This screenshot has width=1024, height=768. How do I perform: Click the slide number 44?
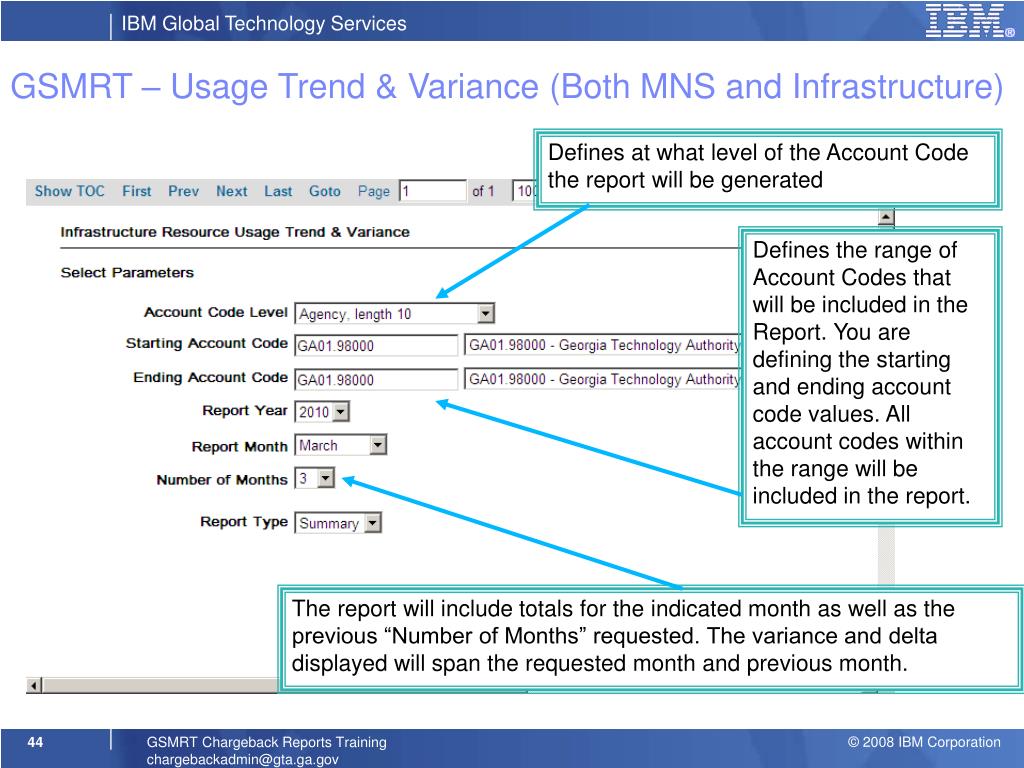tap(35, 742)
